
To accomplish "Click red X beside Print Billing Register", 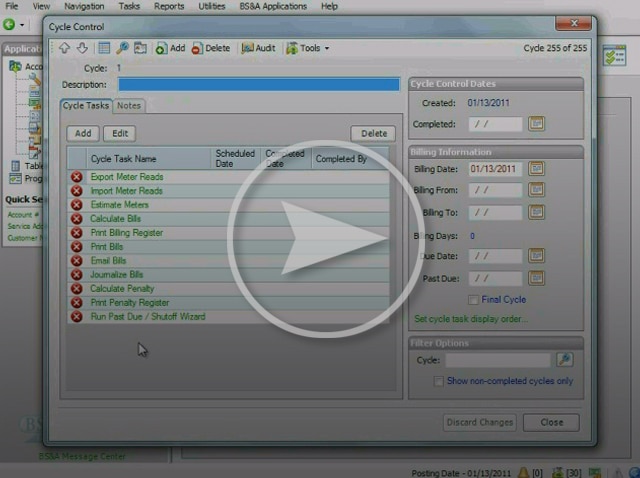I will 76,233.
